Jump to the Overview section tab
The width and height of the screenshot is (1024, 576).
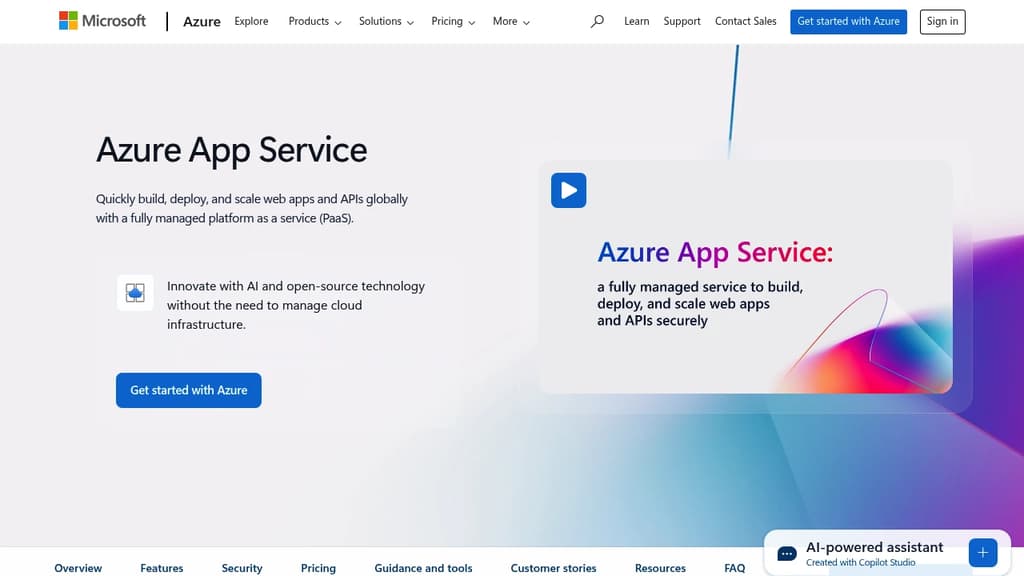[x=78, y=568]
